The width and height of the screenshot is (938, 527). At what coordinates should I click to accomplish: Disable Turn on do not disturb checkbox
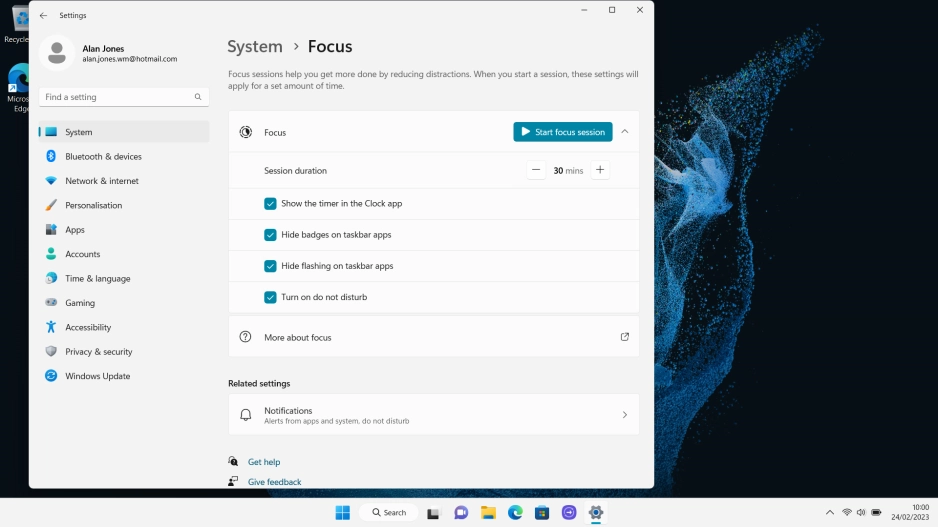[270, 297]
